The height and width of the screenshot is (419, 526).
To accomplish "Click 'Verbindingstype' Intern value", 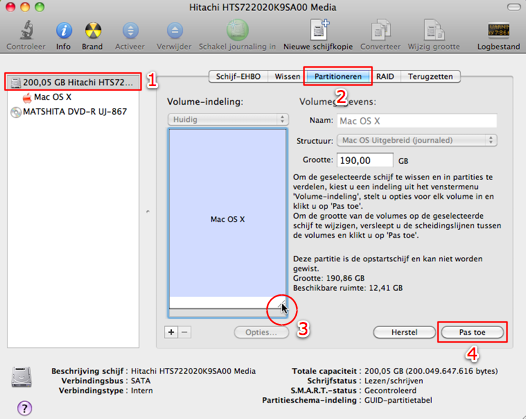I will click(142, 390).
